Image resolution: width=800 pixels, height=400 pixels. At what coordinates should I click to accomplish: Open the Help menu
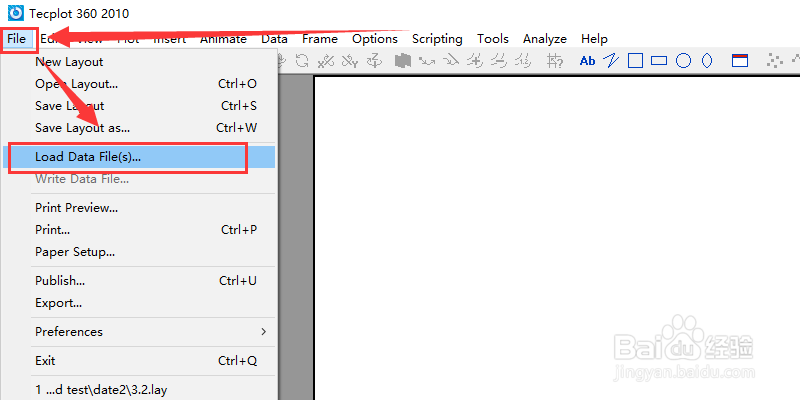coord(594,39)
